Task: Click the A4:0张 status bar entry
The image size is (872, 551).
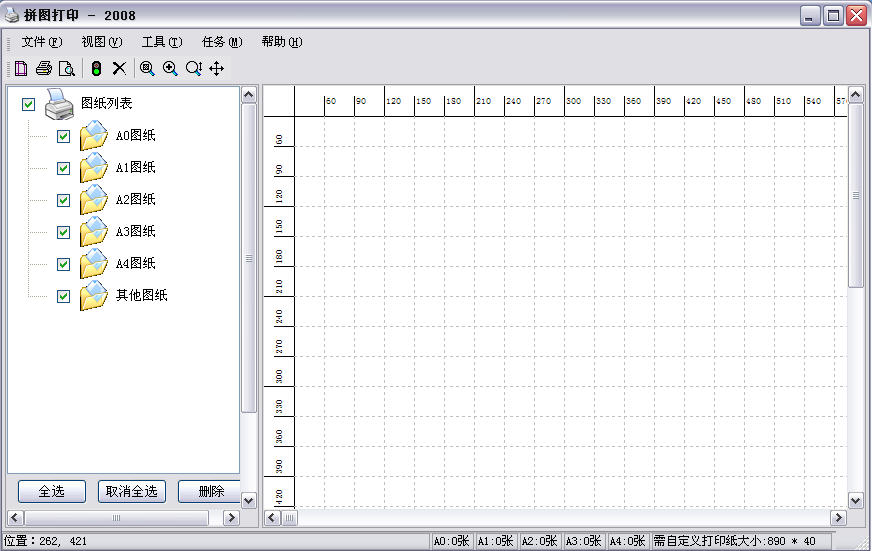Action: click(x=627, y=541)
